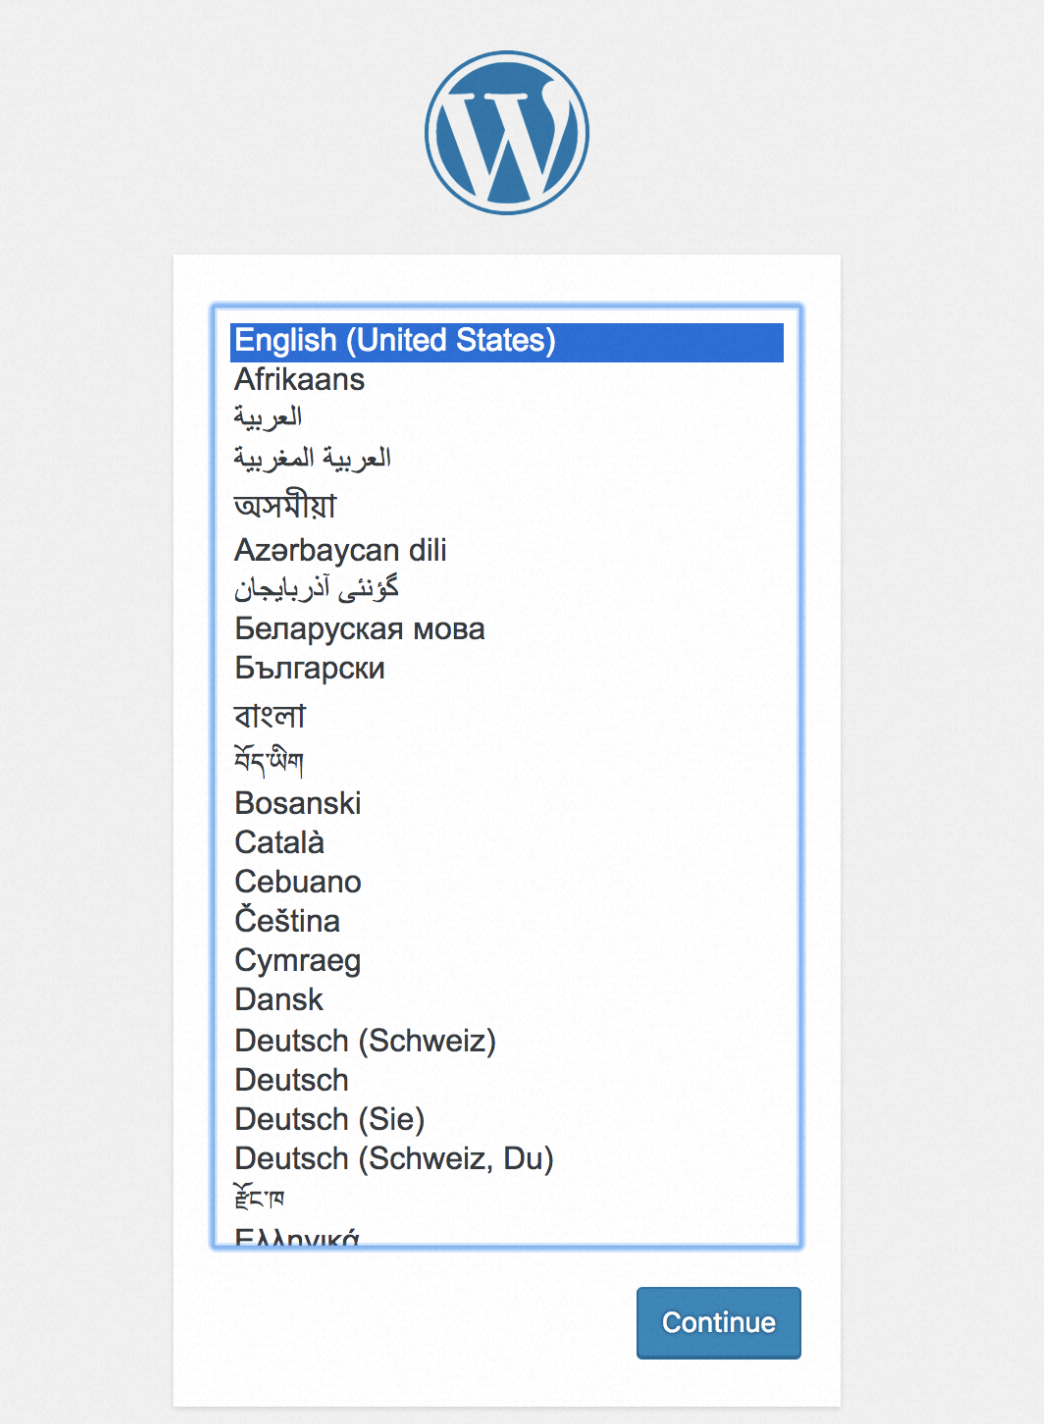Choose Deutsch (Sie) in the list
Image resolution: width=1044 pixels, height=1424 pixels.
pyautogui.click(x=329, y=1119)
